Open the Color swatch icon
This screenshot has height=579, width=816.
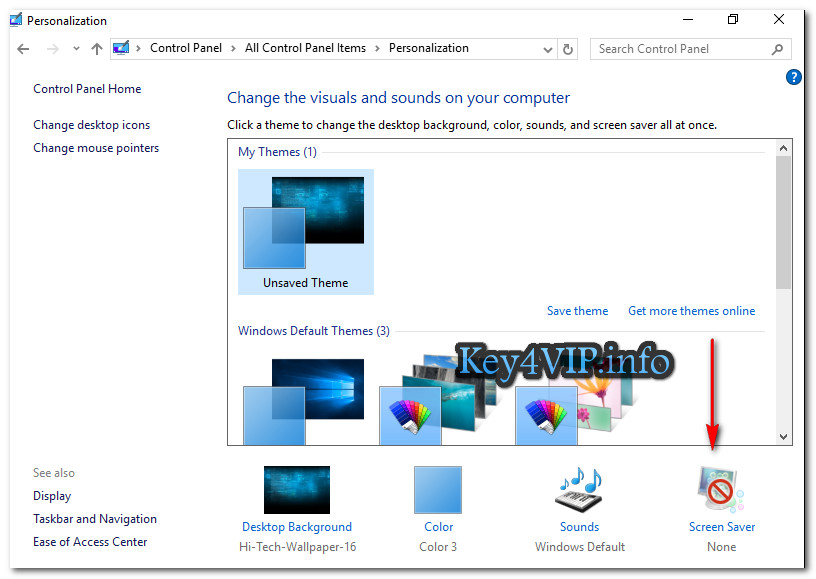[x=438, y=490]
